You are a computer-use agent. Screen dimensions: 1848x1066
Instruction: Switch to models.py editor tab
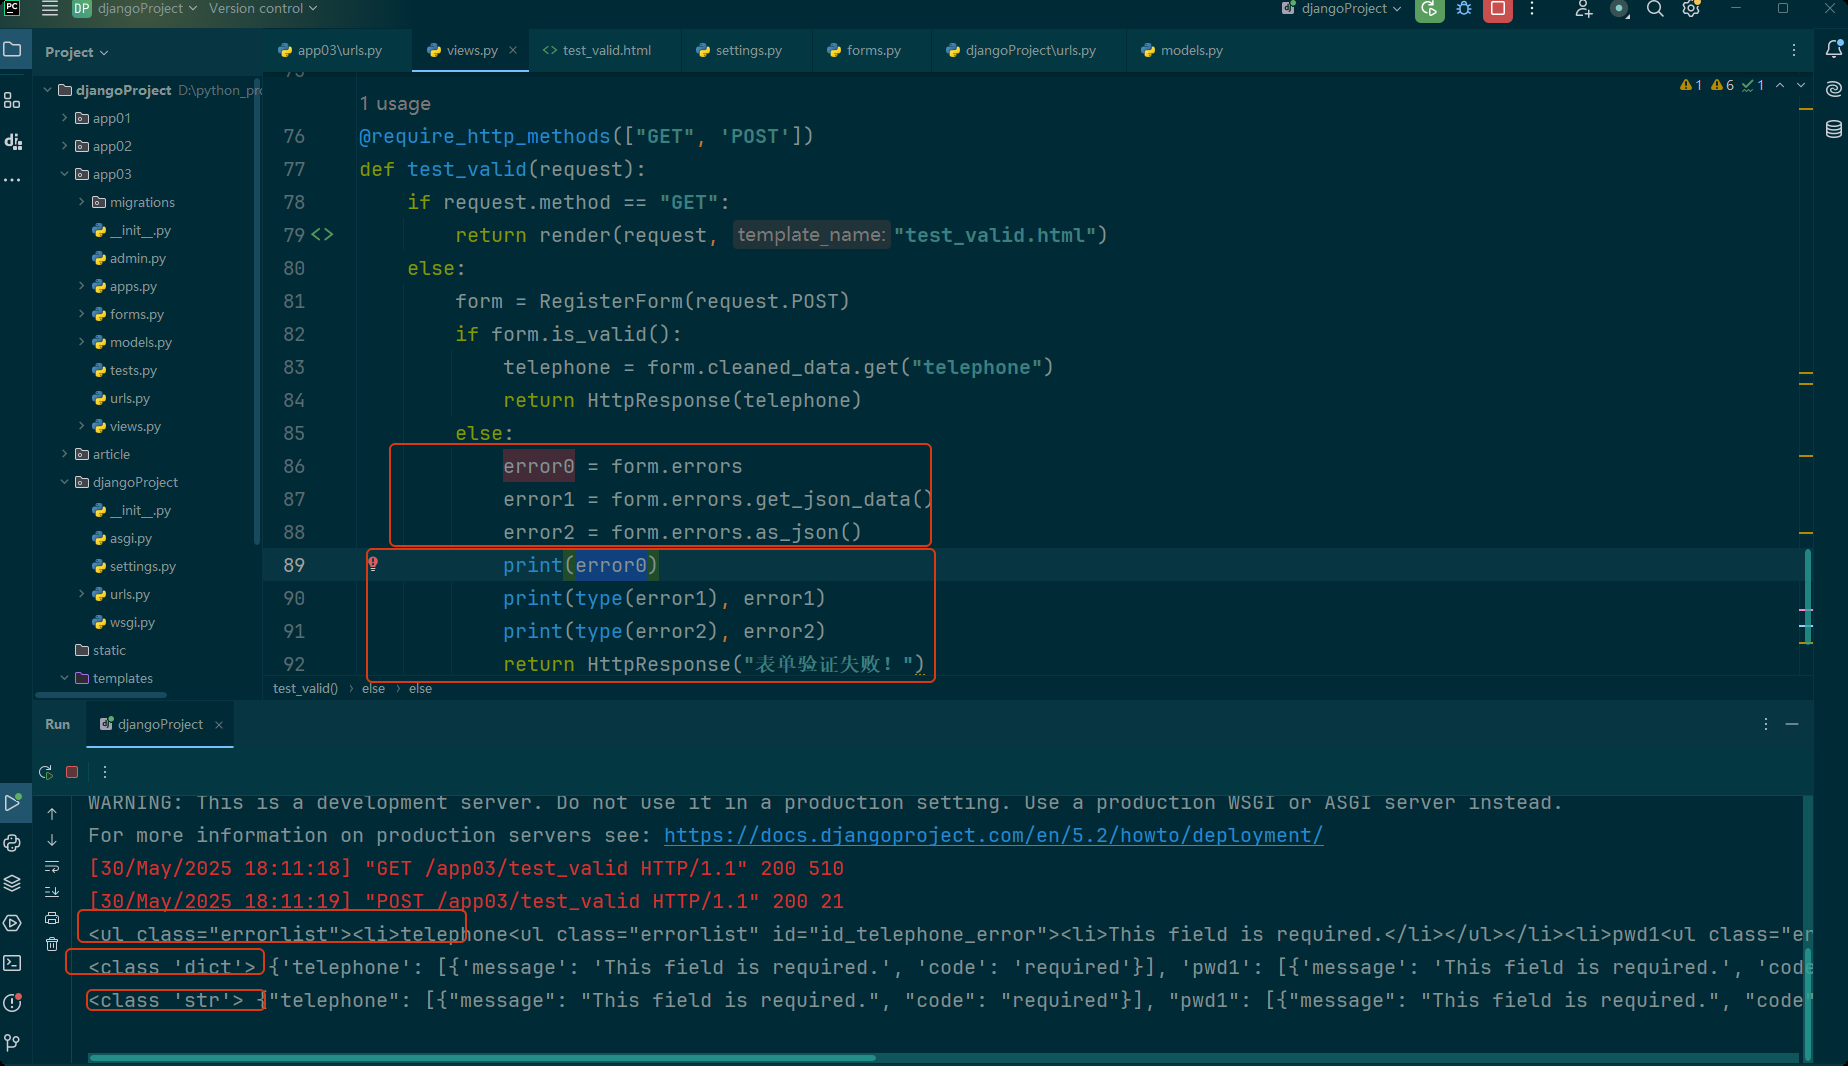tap(1183, 50)
